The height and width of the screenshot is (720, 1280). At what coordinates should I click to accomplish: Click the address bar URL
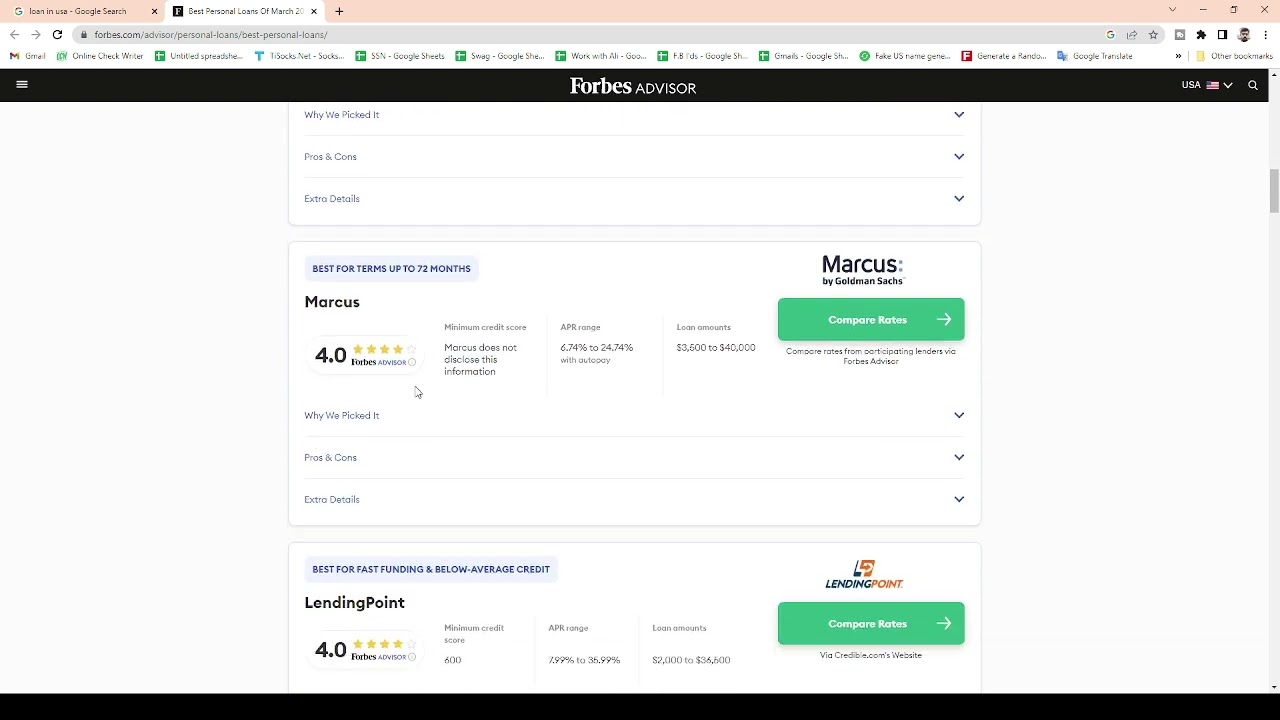[x=211, y=35]
